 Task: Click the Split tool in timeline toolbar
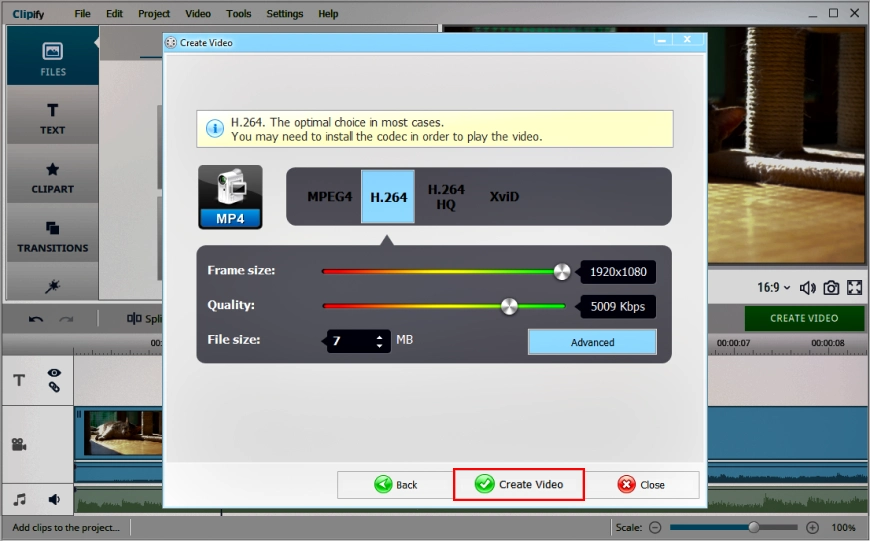tap(144, 318)
